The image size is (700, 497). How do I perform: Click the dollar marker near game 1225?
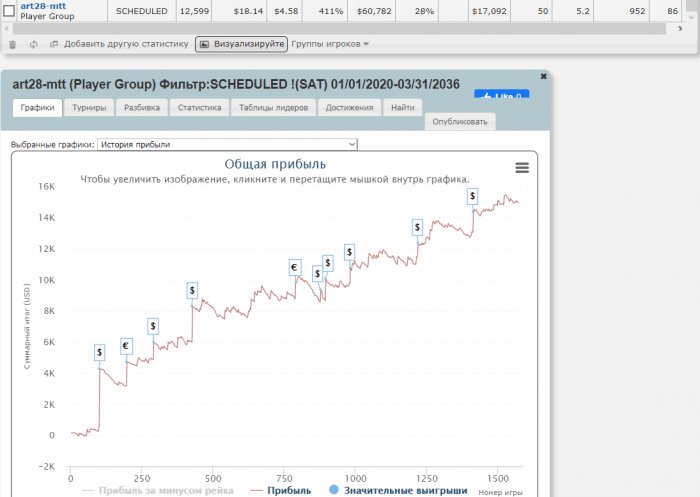coord(417,227)
